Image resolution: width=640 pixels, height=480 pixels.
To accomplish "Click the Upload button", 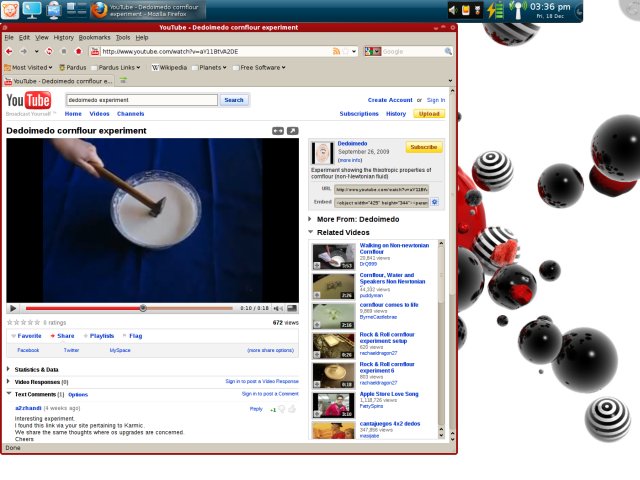I will [x=429, y=114].
